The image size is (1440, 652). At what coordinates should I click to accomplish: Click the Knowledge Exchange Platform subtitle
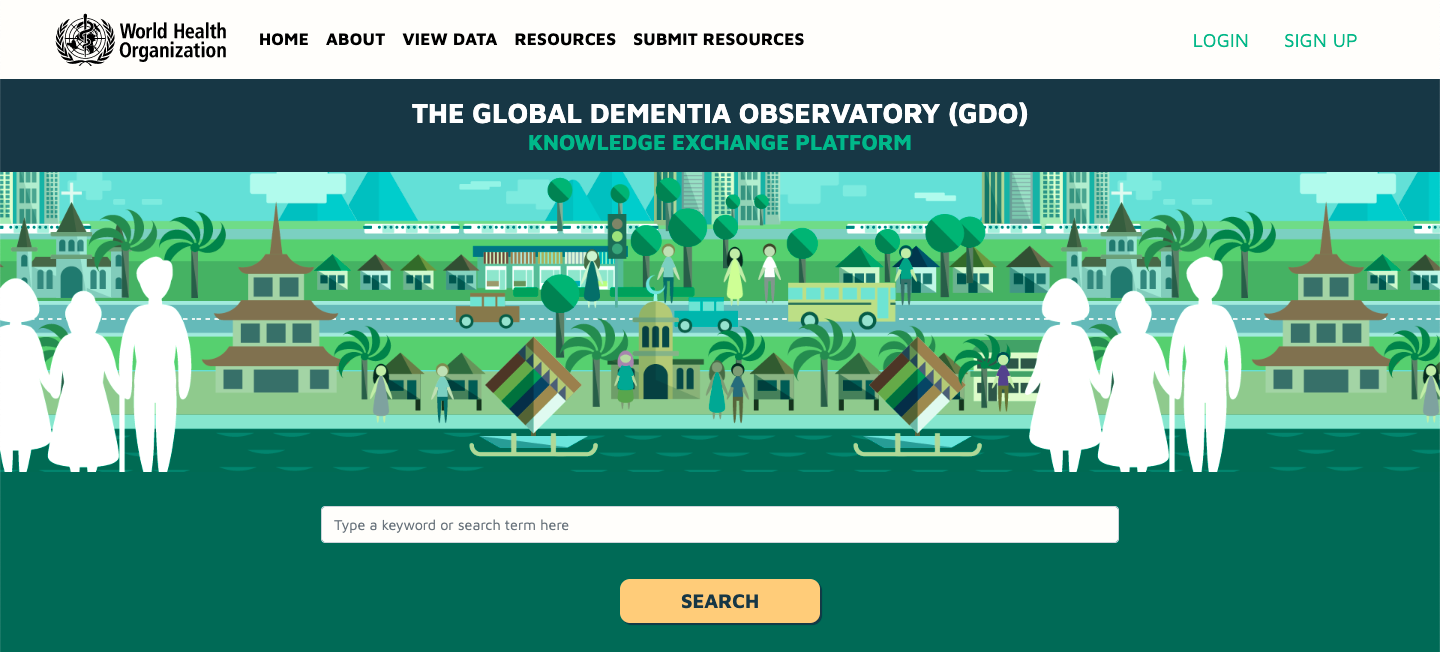coord(720,142)
